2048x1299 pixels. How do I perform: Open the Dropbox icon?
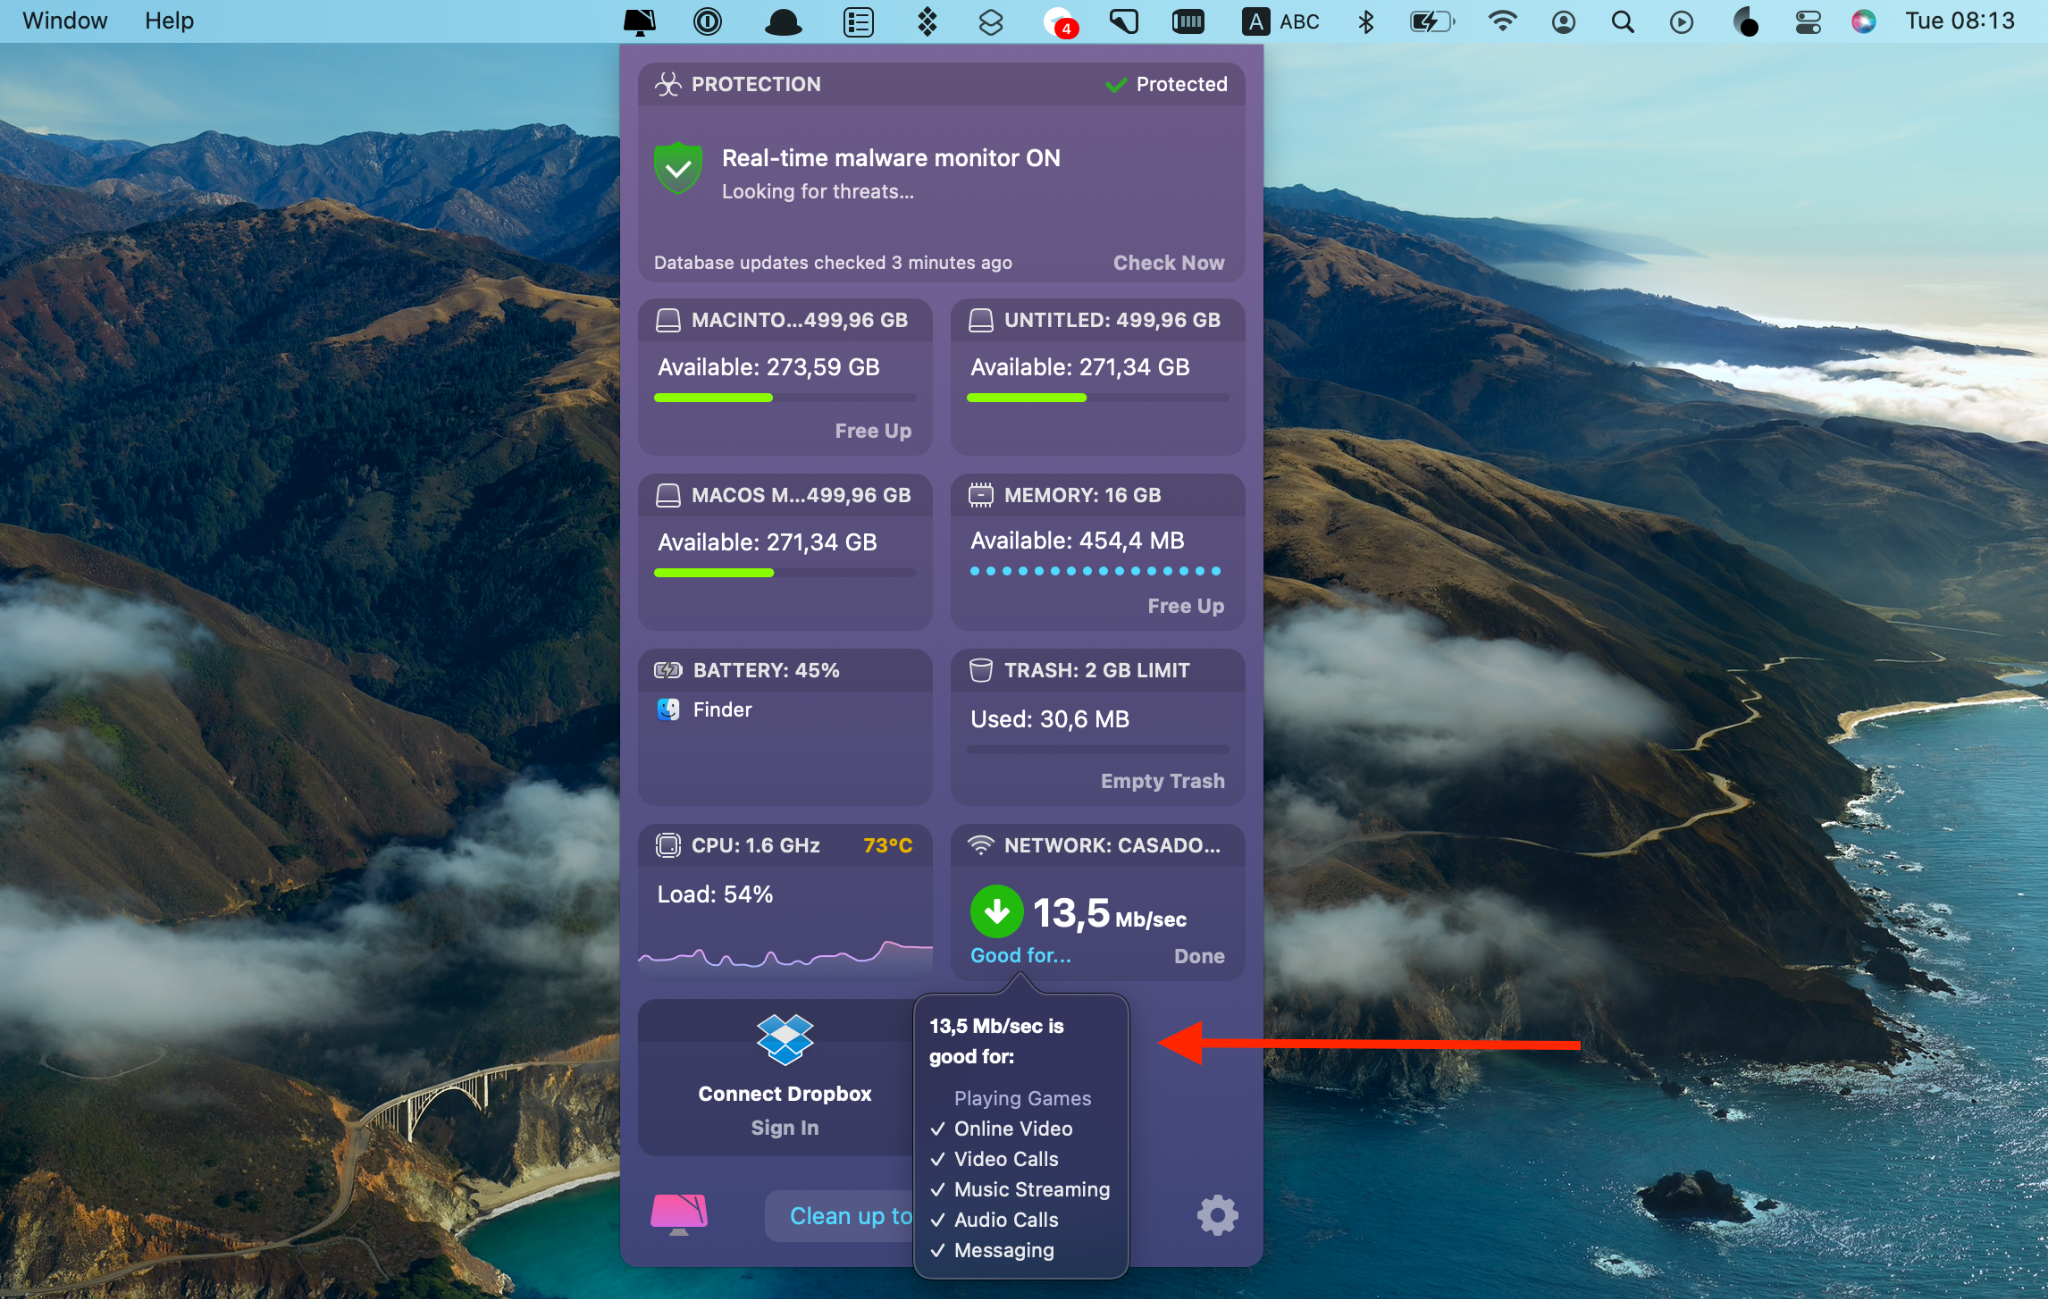pos(784,1040)
